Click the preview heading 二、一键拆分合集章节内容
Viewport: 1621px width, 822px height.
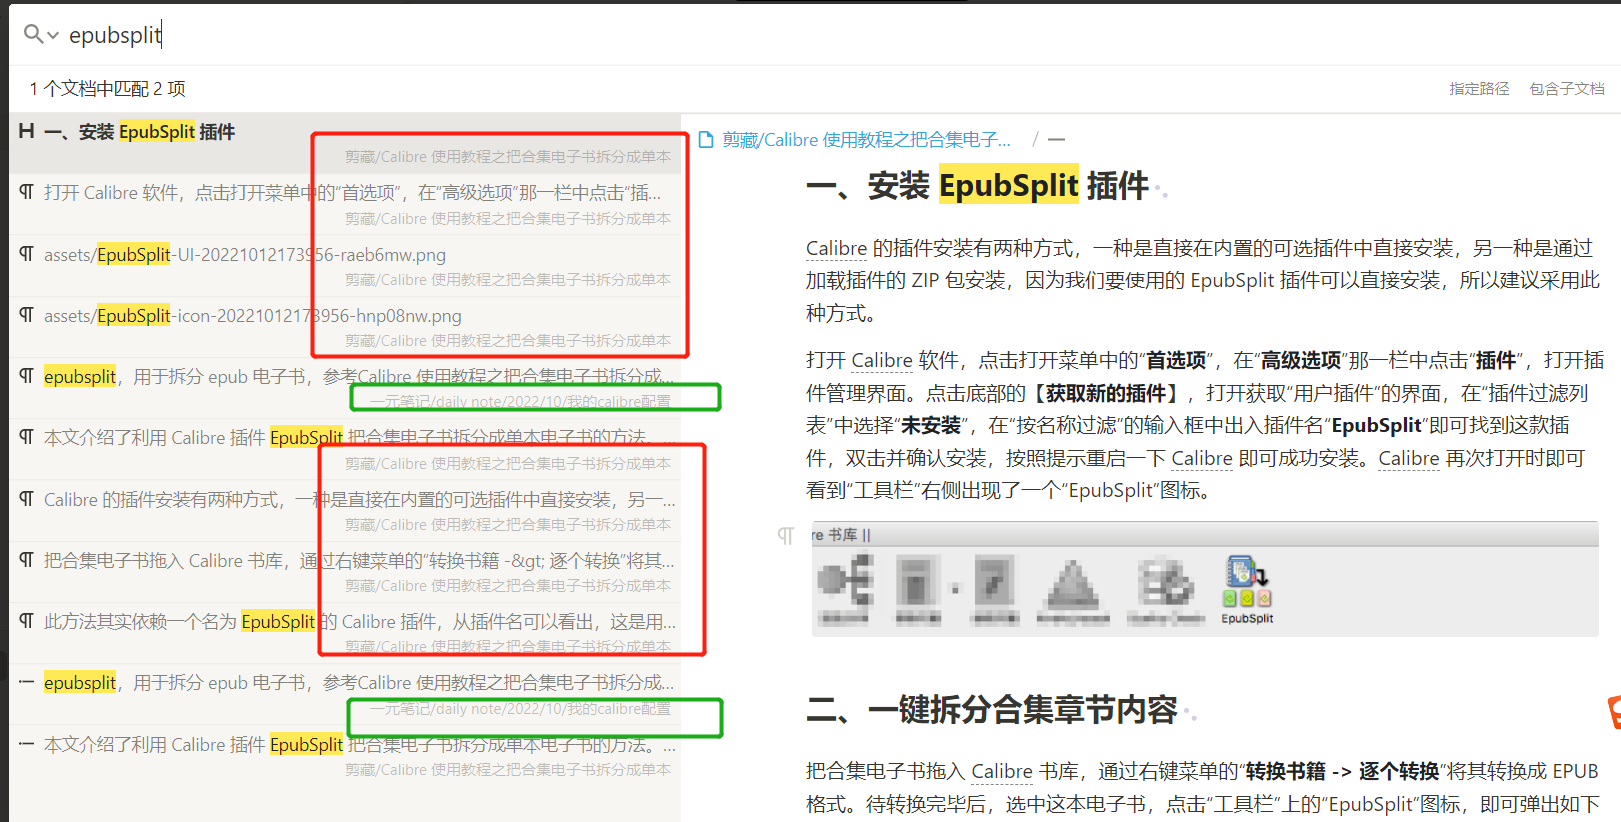point(992,709)
